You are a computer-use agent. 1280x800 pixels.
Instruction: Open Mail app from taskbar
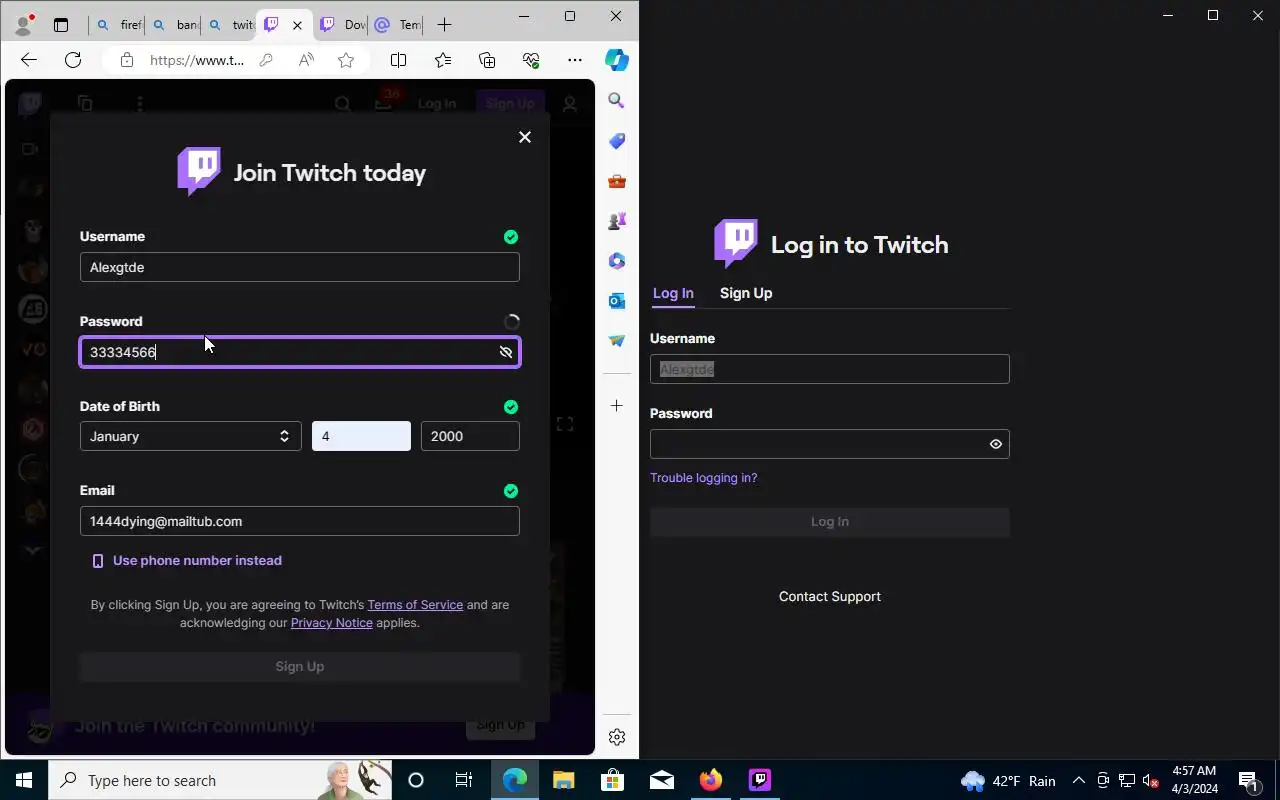662,780
